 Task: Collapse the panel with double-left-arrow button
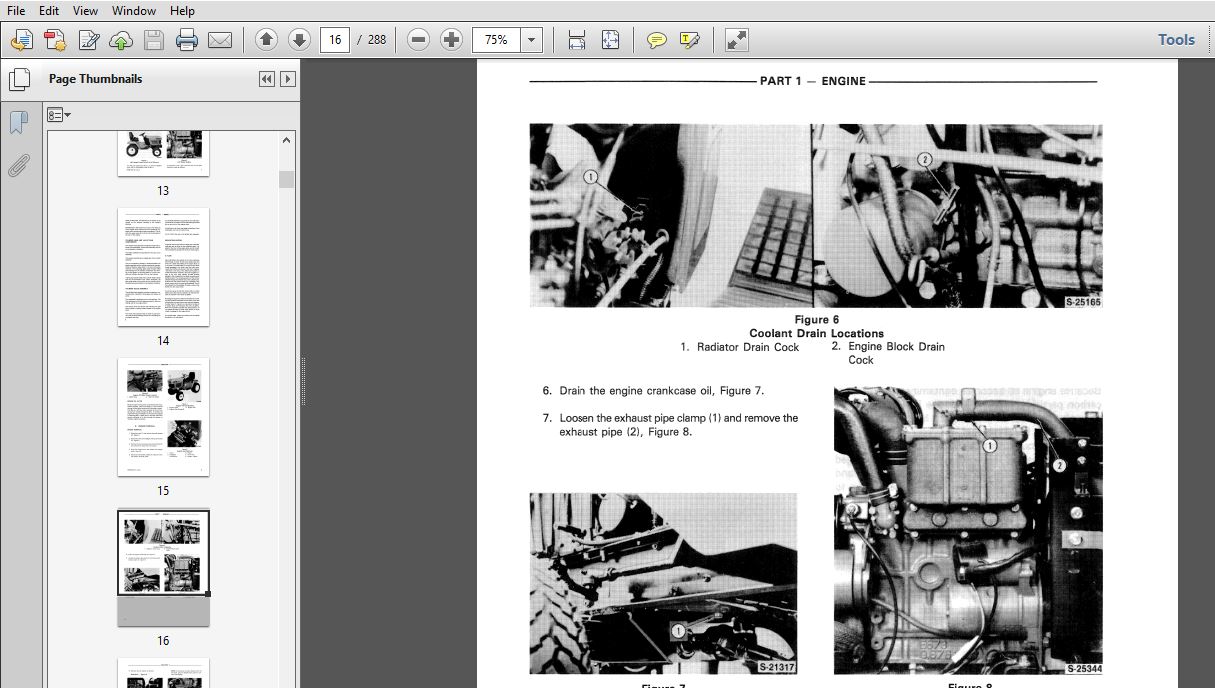pyautogui.click(x=267, y=79)
